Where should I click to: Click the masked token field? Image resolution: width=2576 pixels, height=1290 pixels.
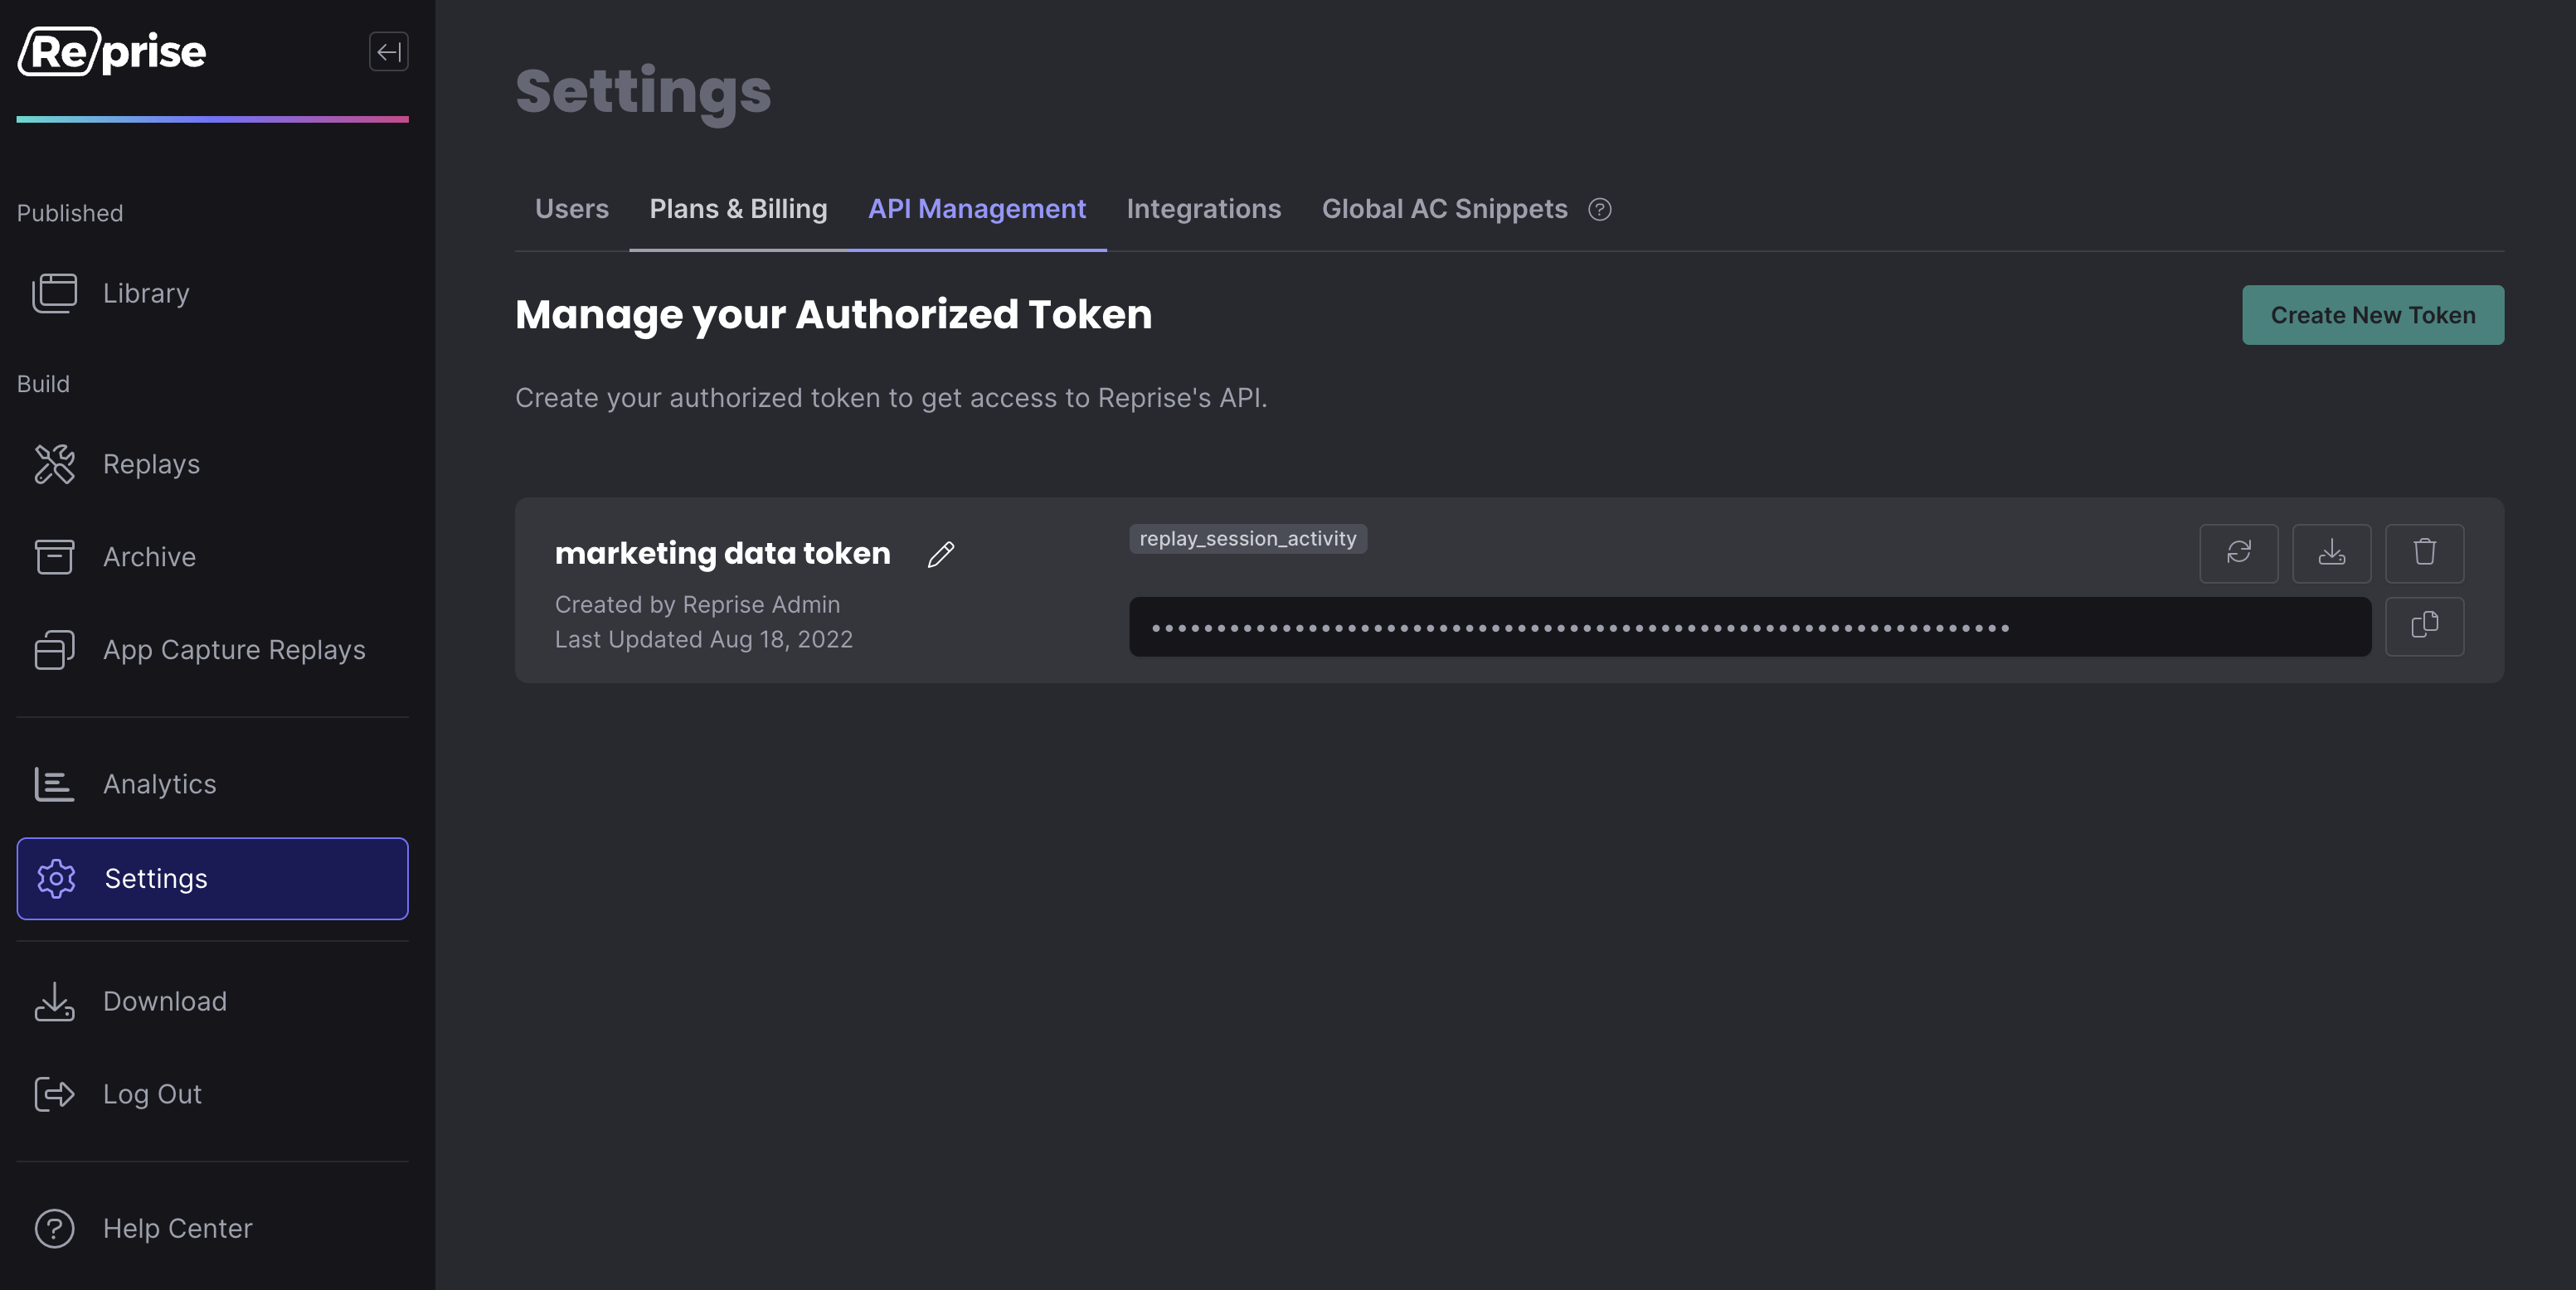click(1749, 627)
